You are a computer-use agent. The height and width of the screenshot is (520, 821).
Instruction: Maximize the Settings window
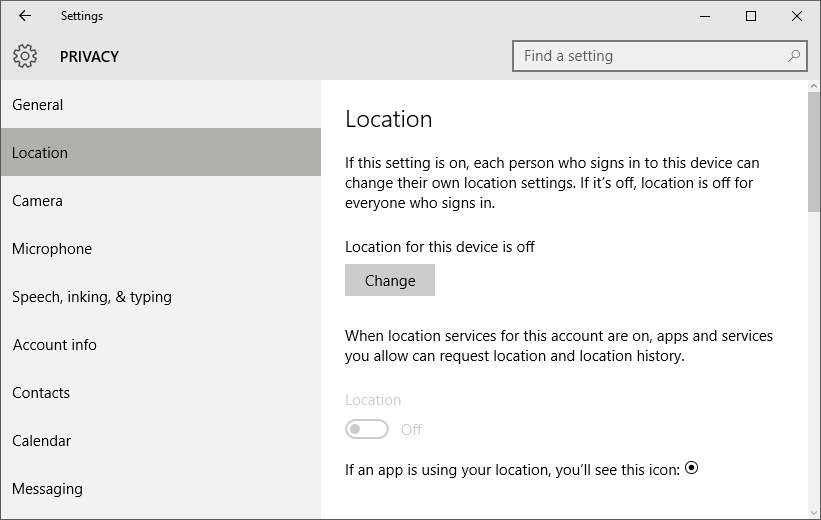click(751, 16)
